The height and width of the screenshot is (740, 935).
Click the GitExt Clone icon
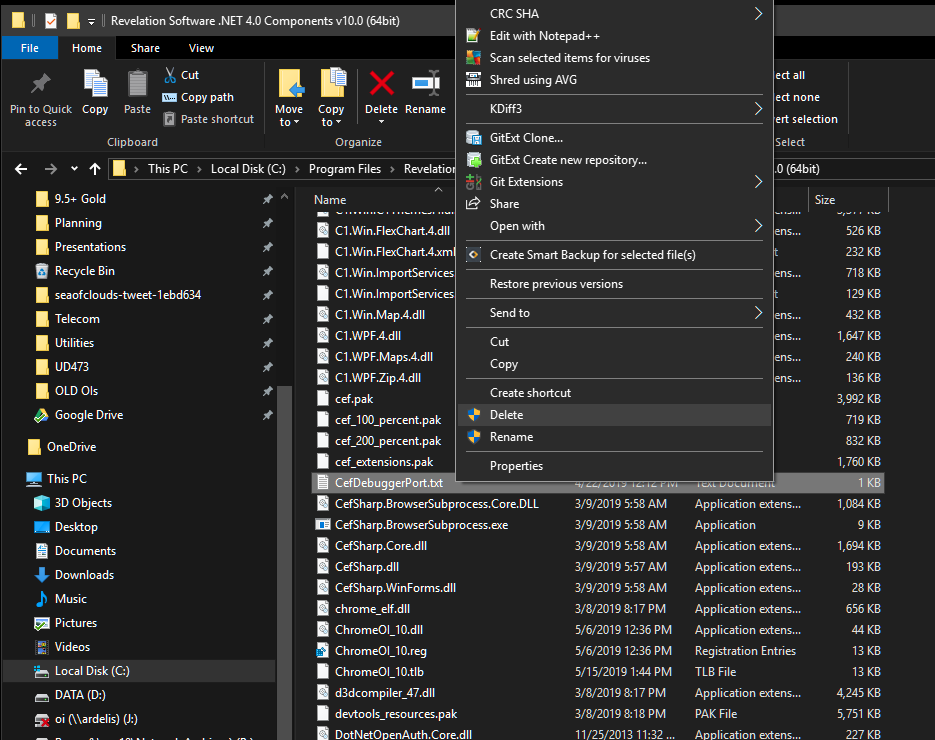click(x=473, y=138)
